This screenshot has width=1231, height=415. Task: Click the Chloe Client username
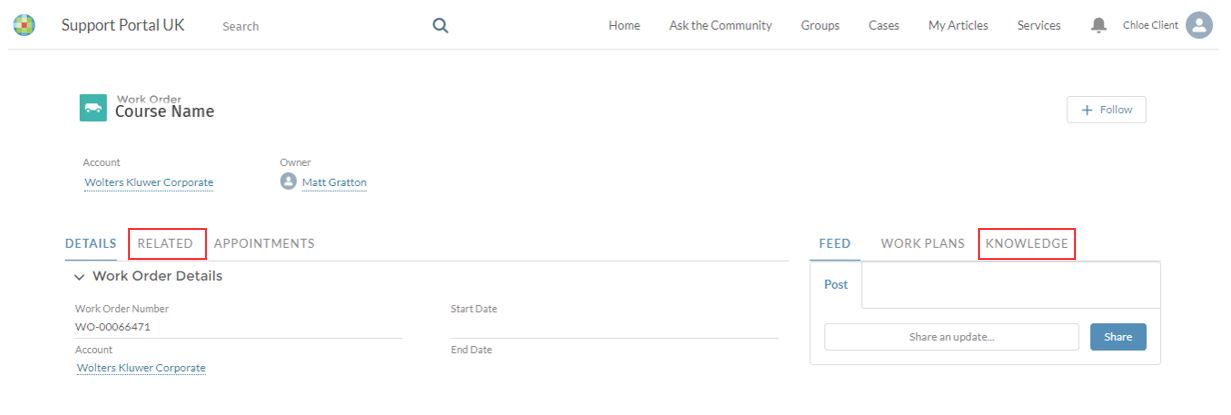pyautogui.click(x=1151, y=26)
